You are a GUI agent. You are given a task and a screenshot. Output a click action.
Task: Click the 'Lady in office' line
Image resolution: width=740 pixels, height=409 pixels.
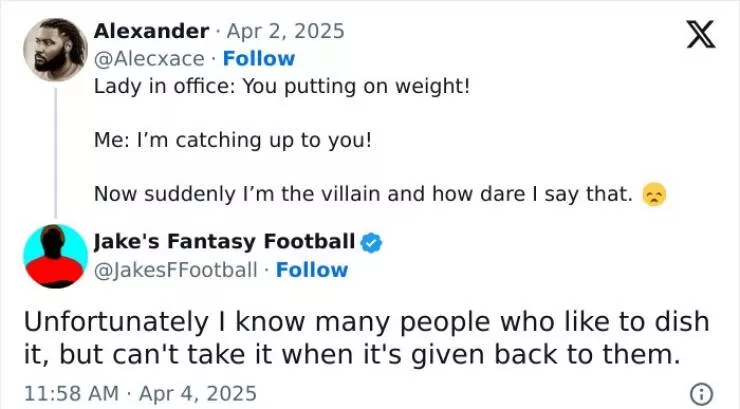click(281, 86)
